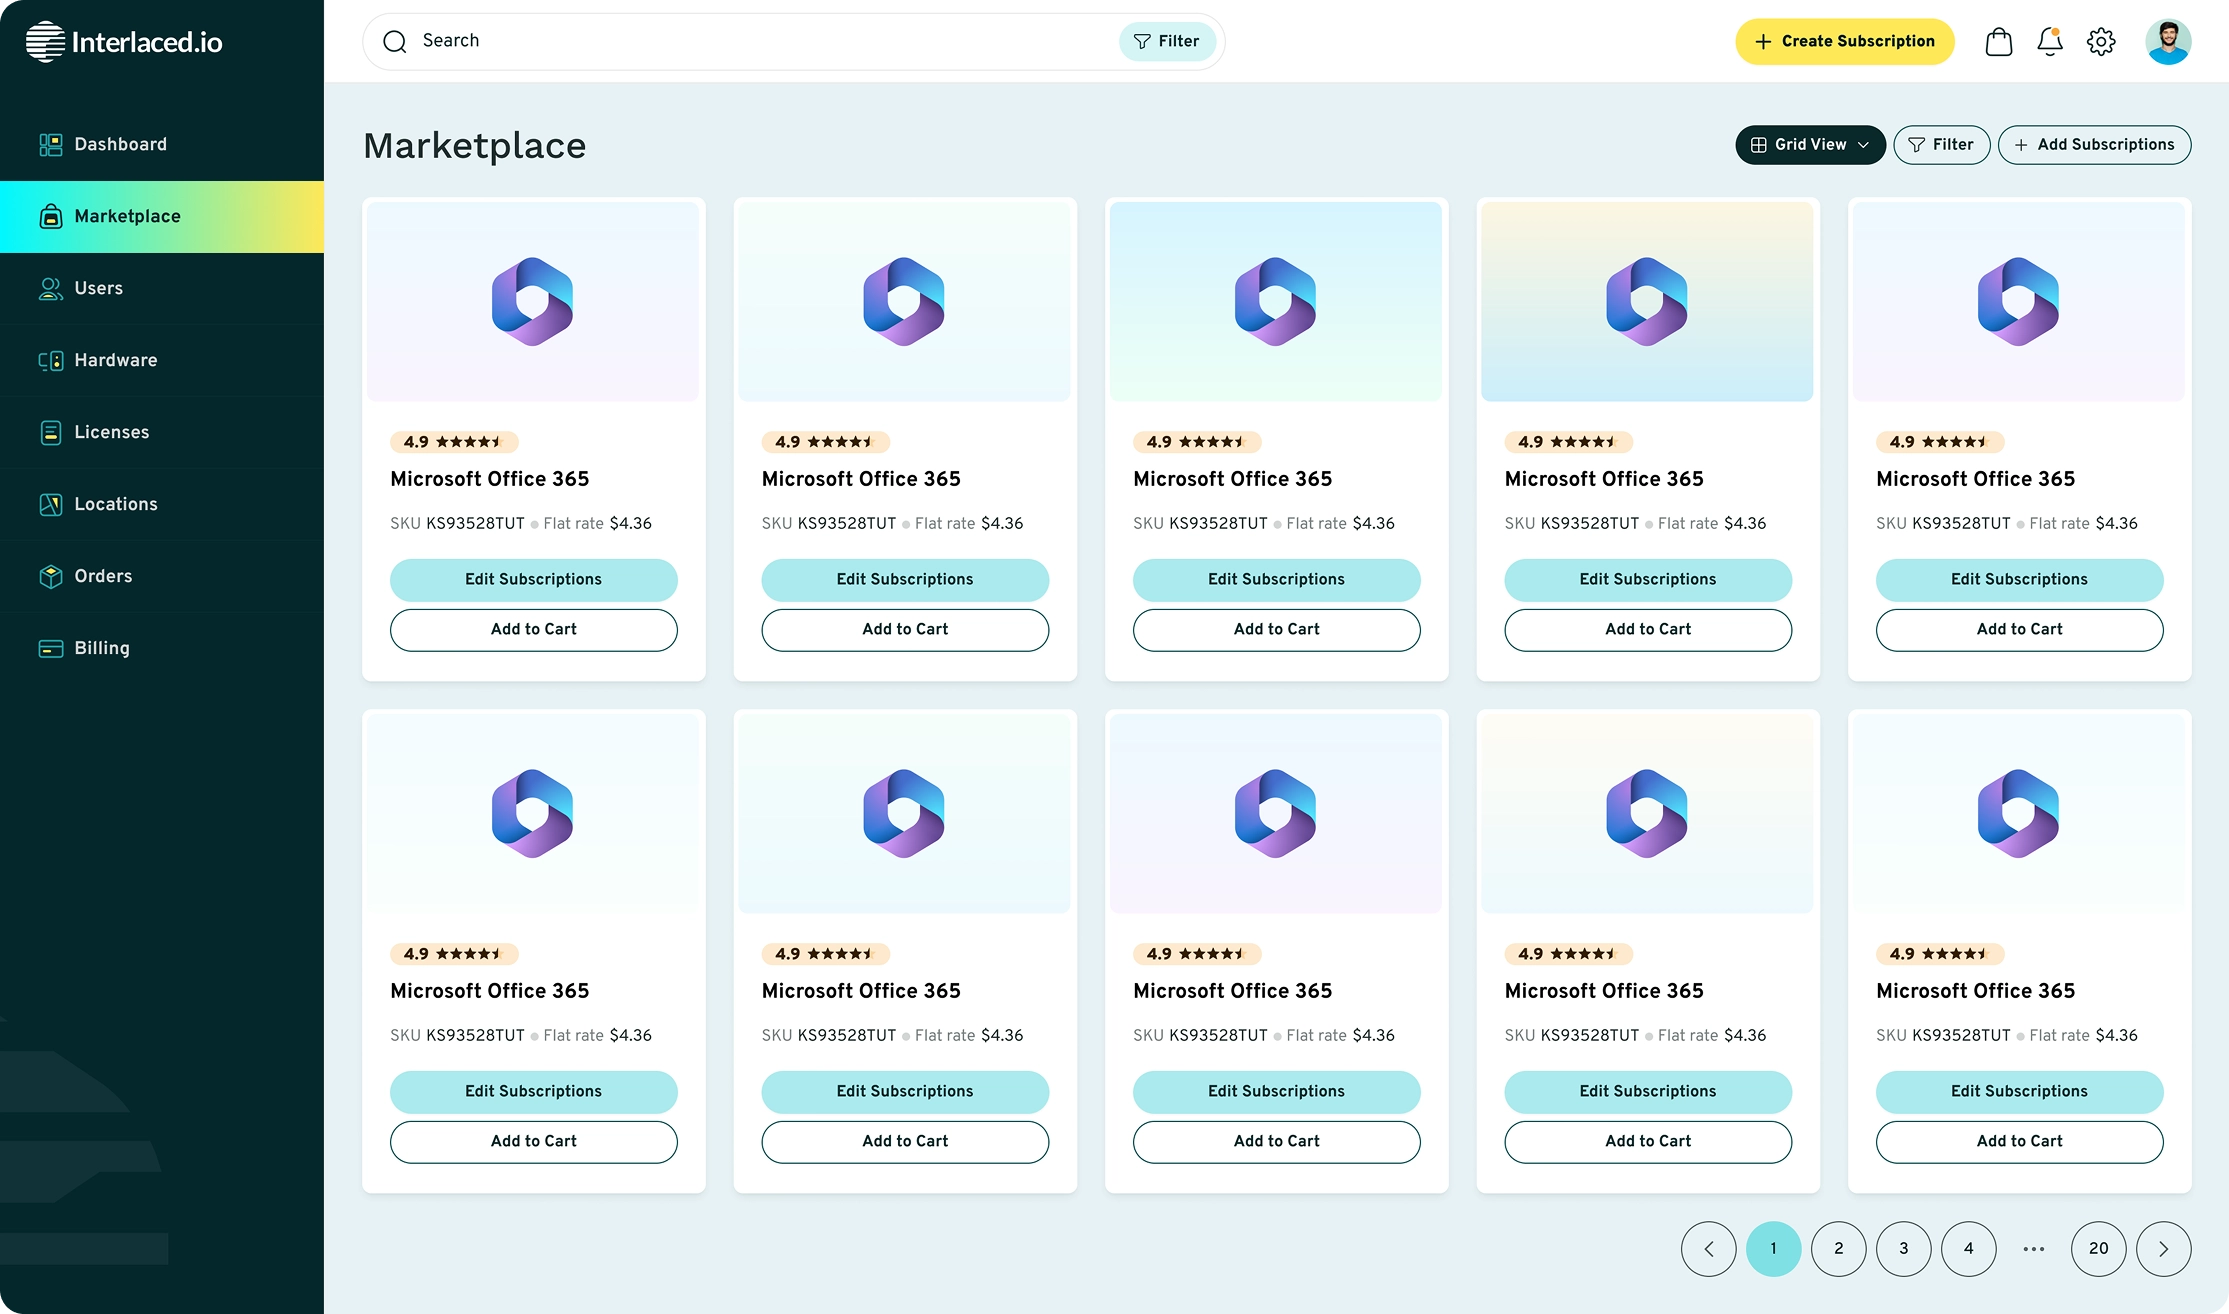Click the first Microsoft Office 365 thumbnail
The image size is (2229, 1314).
pos(533,301)
